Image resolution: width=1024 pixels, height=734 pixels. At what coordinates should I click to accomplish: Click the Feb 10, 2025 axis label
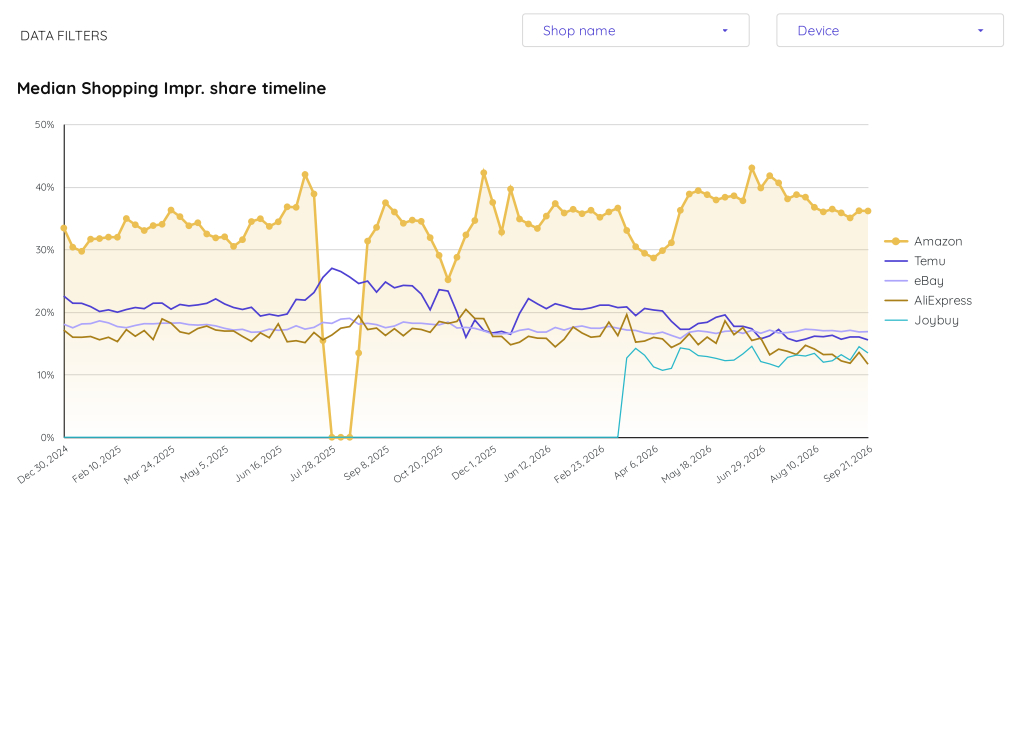click(97, 464)
